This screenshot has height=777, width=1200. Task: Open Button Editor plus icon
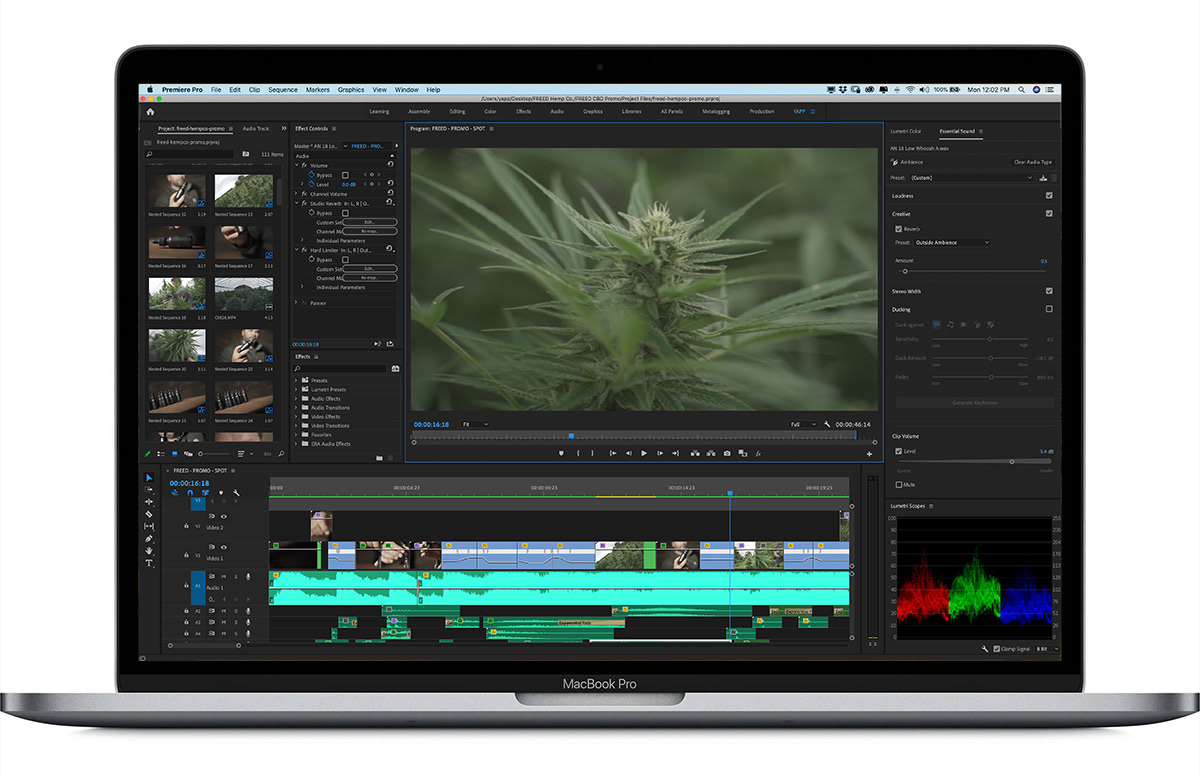point(869,454)
